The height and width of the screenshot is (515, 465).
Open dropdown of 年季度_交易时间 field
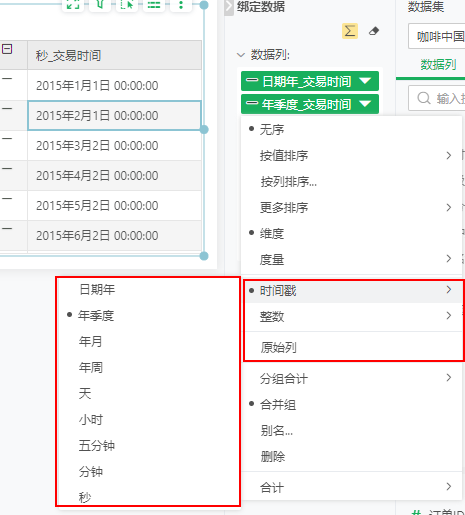(365, 104)
